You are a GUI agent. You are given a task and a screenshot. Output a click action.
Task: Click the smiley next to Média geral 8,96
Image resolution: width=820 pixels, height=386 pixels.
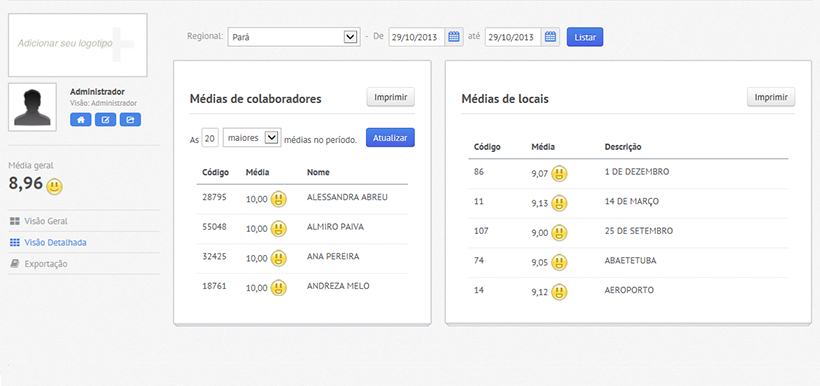[54, 186]
